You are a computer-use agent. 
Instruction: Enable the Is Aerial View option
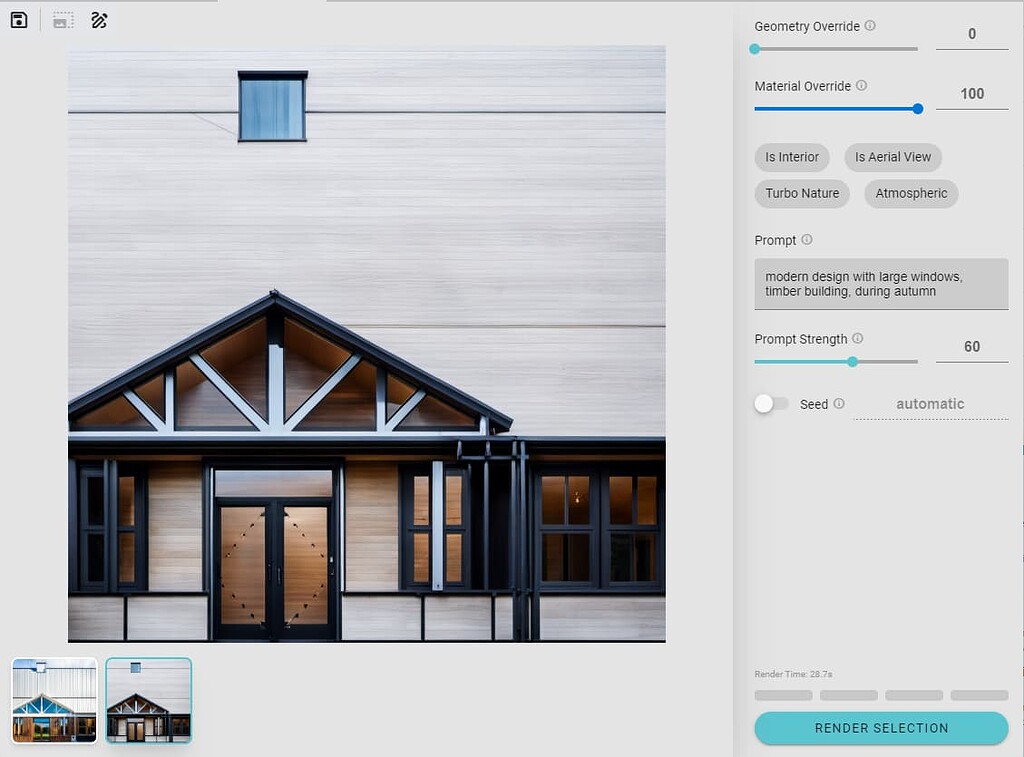click(x=893, y=157)
